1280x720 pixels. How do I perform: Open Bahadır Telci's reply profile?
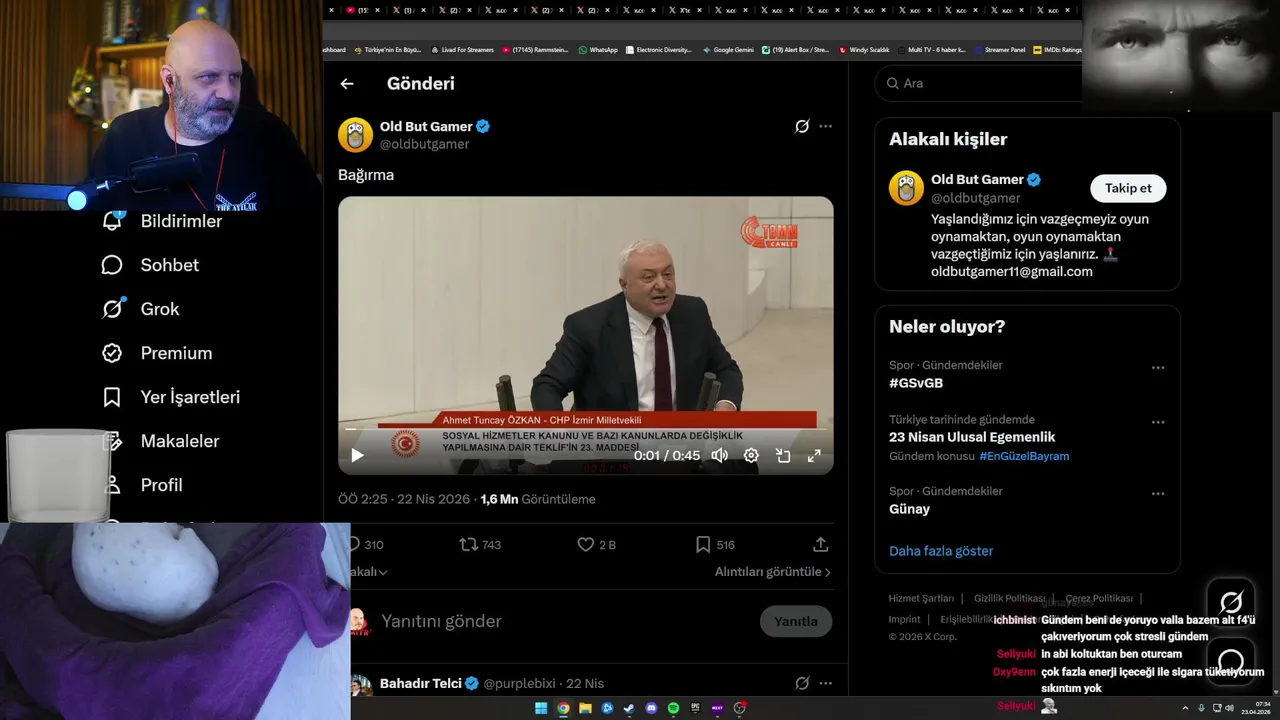tap(421, 683)
